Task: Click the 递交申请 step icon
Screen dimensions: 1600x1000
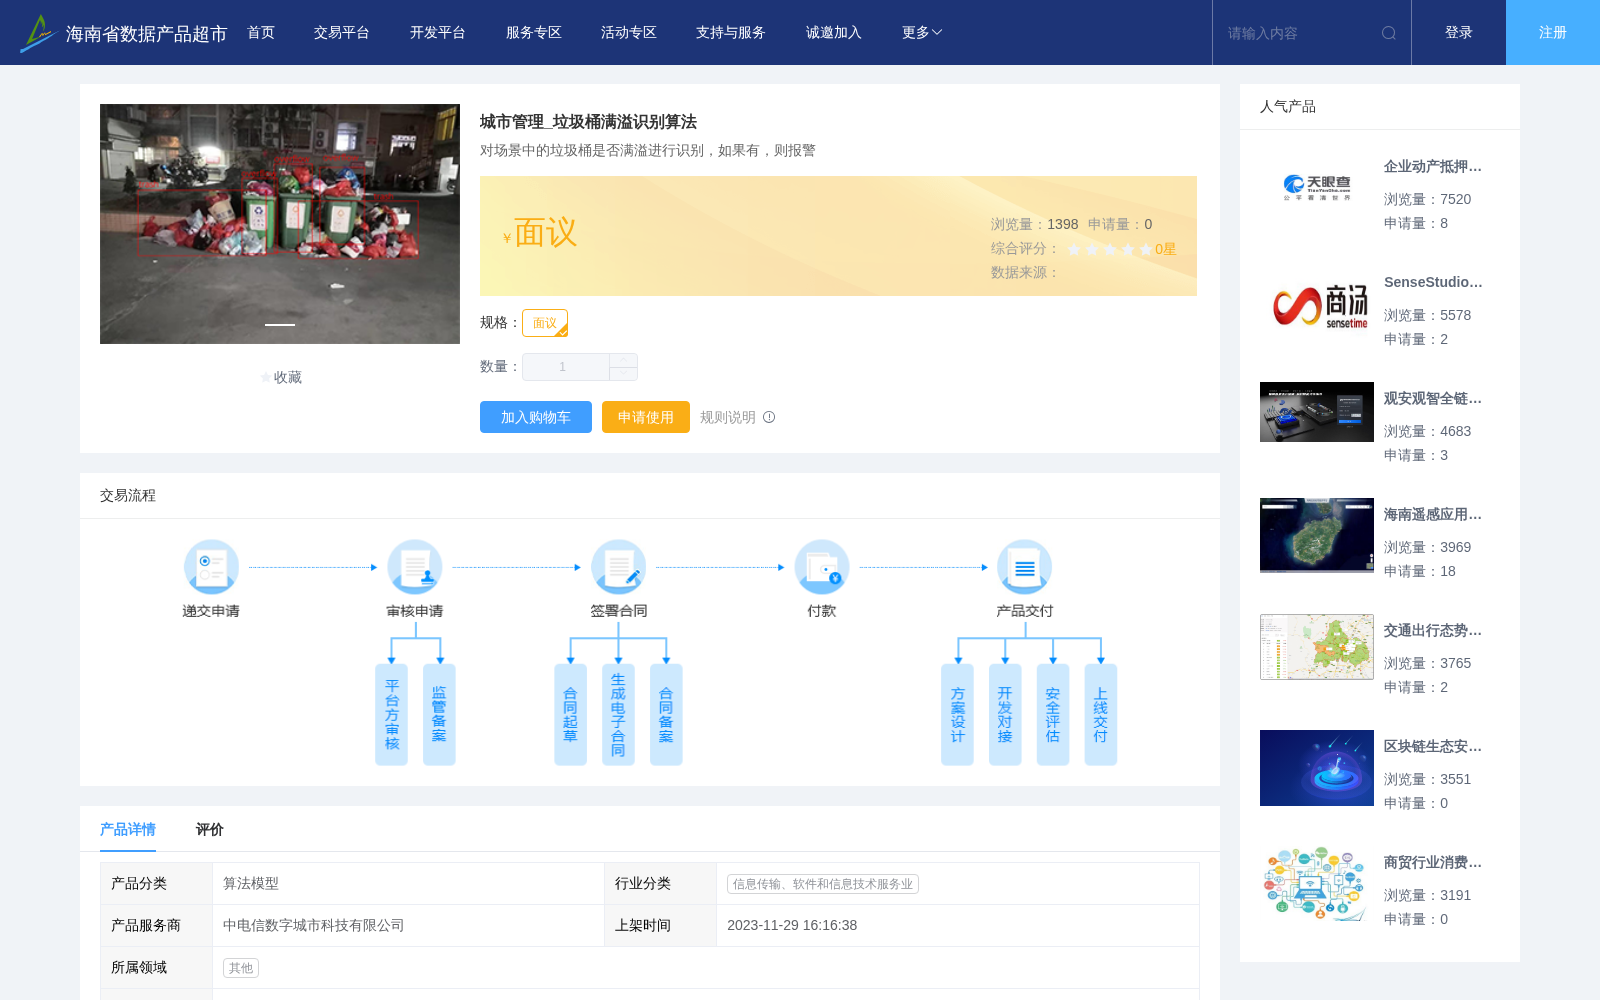Action: click(211, 567)
